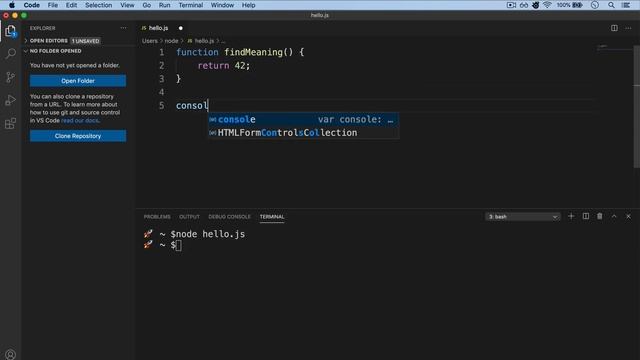The image size is (640, 360).
Task: Click the Clone Repository button
Action: click(x=78, y=136)
